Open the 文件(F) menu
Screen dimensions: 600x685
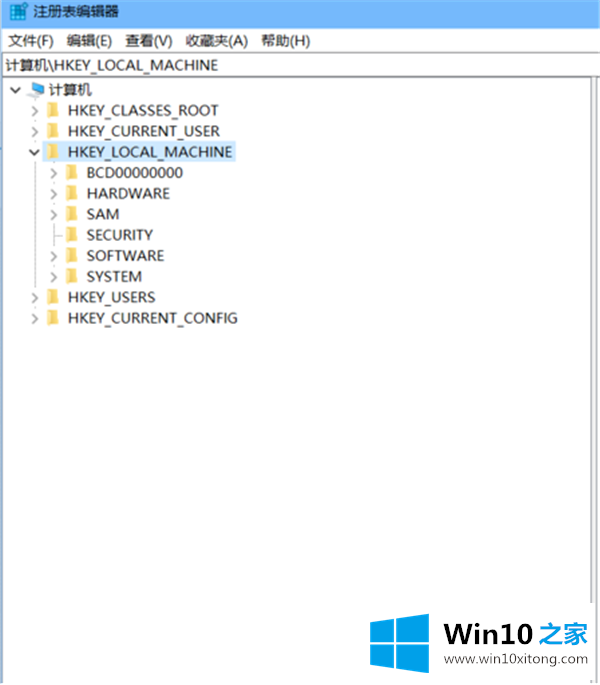click(31, 41)
